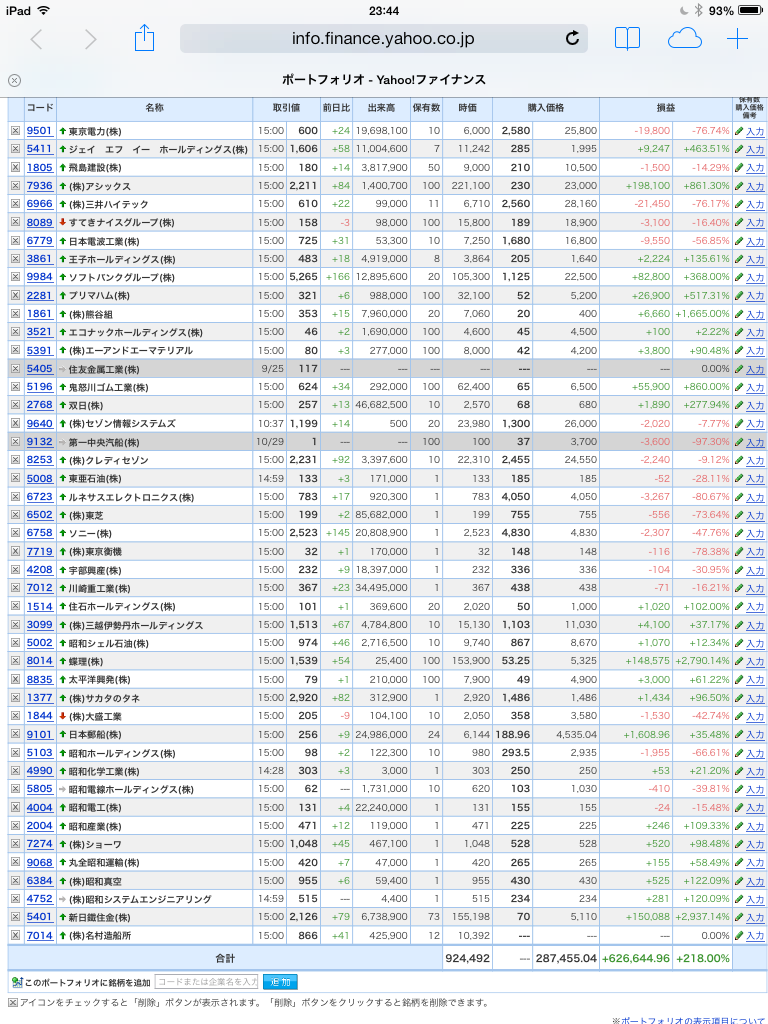Tap the Safari forward arrow

pyautogui.click(x=90, y=39)
